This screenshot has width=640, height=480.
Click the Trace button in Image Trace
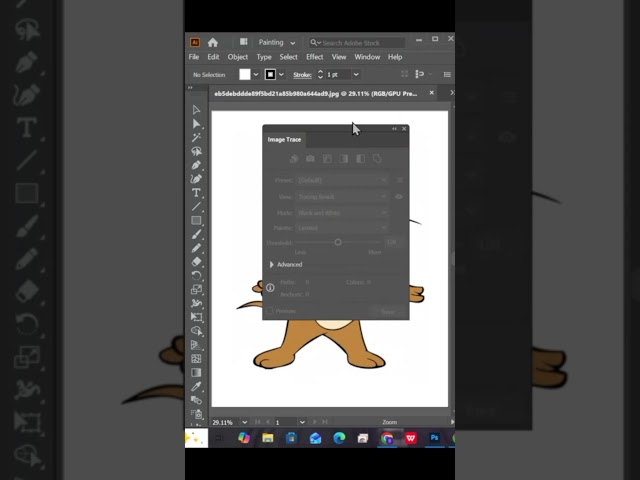(387, 311)
